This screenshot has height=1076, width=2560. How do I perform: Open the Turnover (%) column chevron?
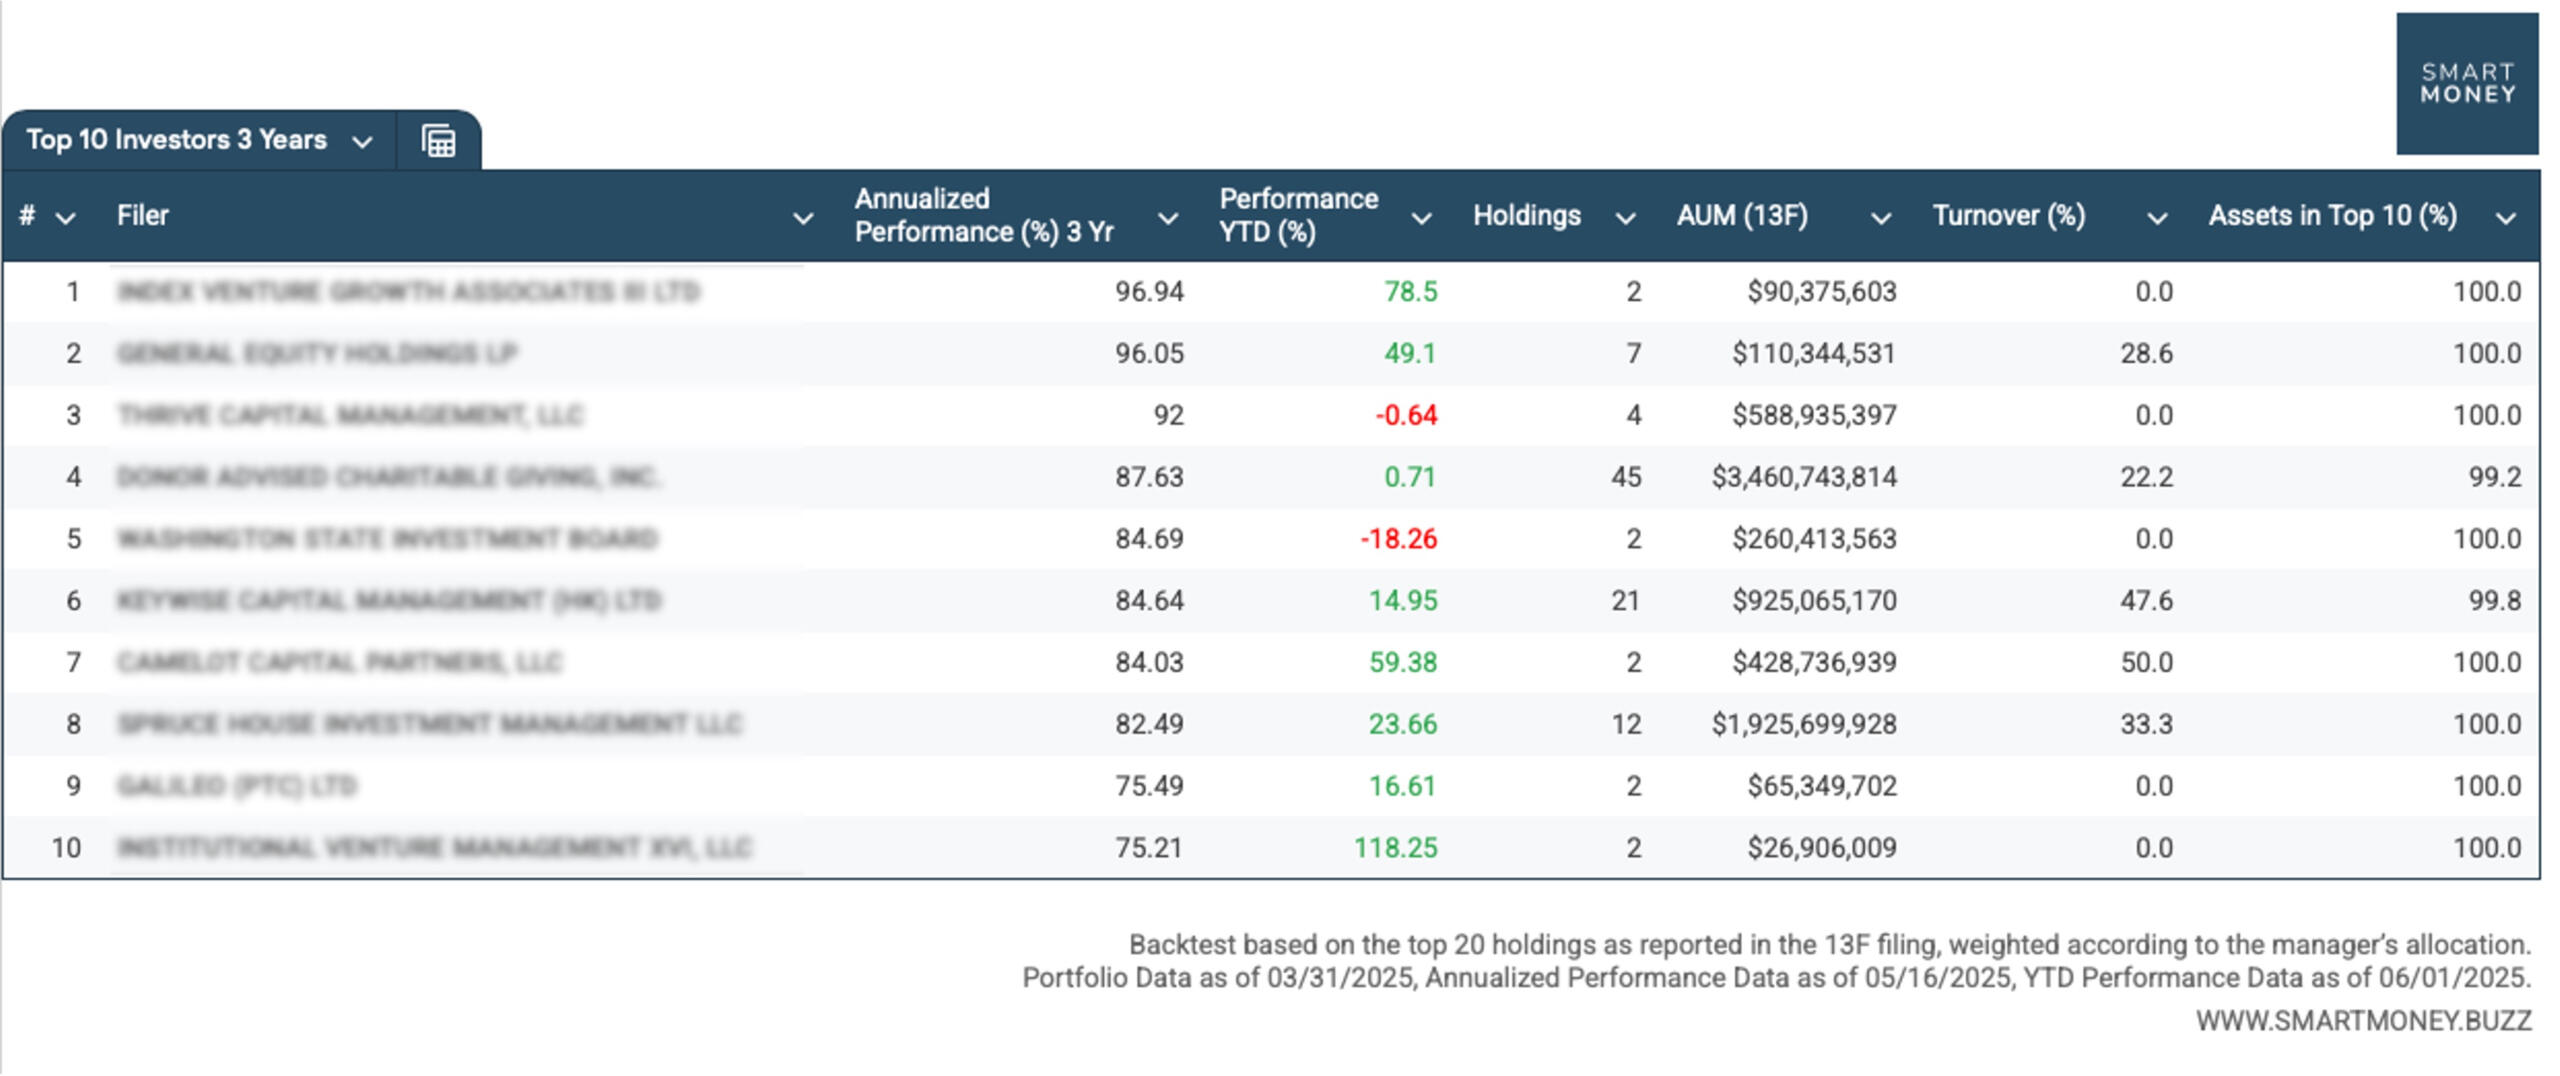(x=2157, y=218)
